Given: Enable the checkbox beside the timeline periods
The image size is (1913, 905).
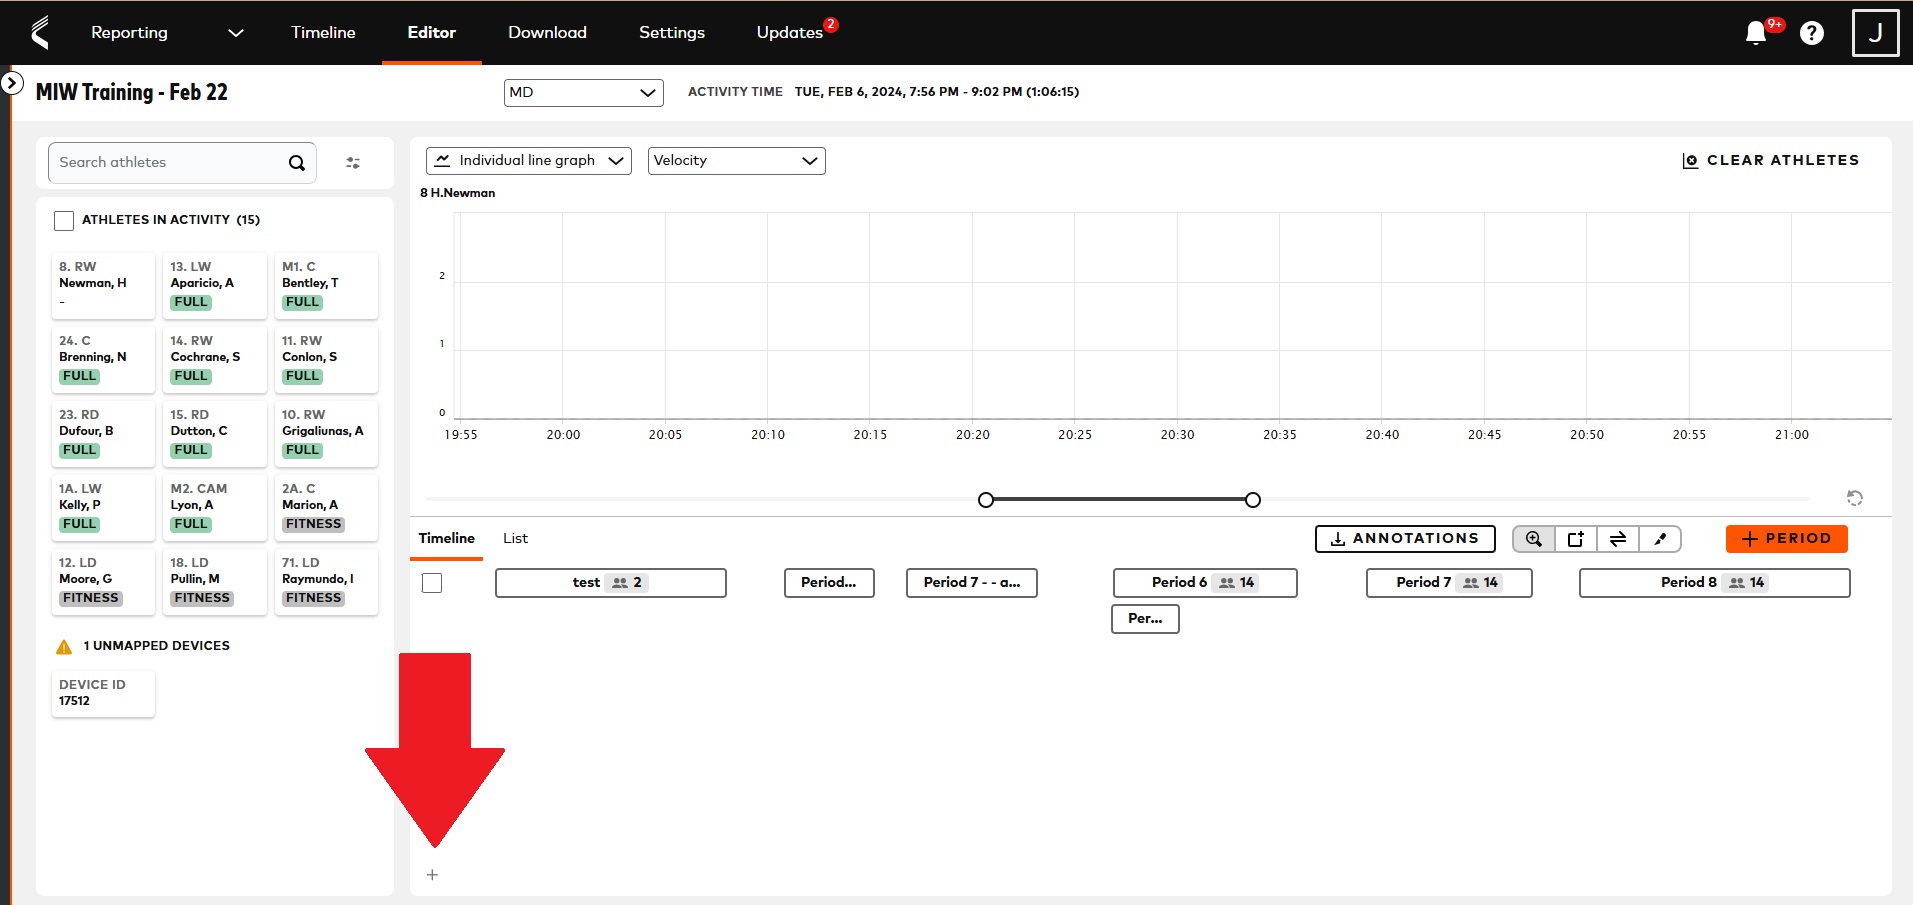Looking at the screenshot, I should click(431, 582).
